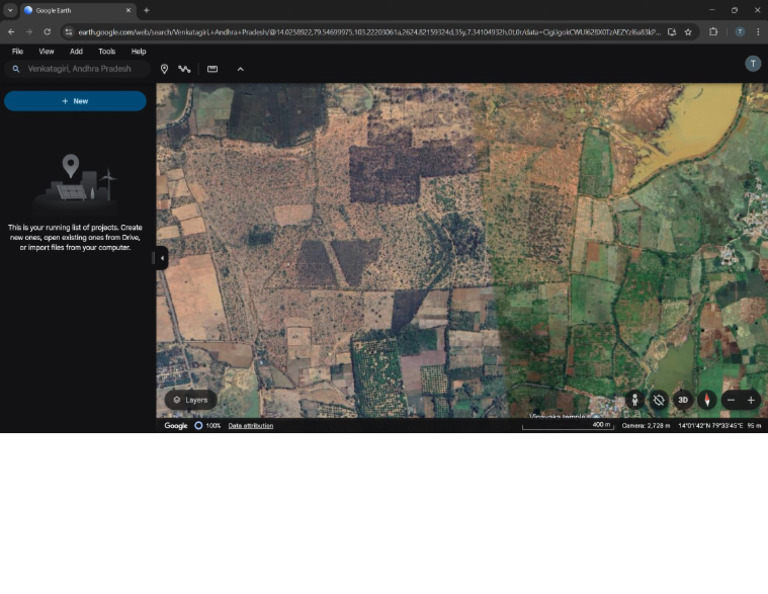Open the Layers button on map
768x594 pixels.
(x=190, y=400)
